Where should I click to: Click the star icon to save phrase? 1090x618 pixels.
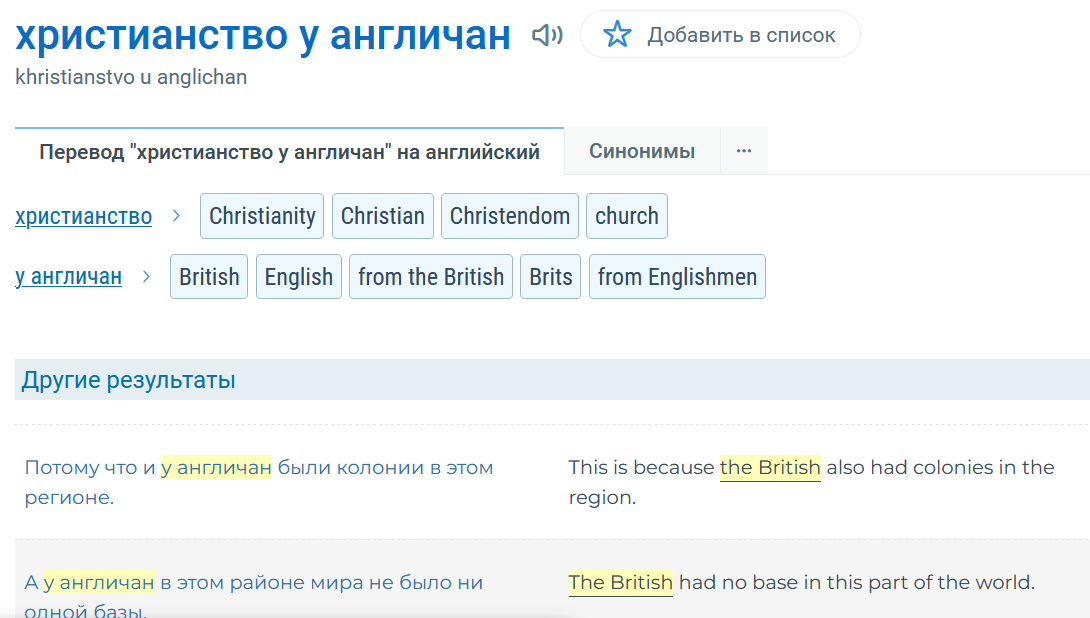tap(618, 36)
